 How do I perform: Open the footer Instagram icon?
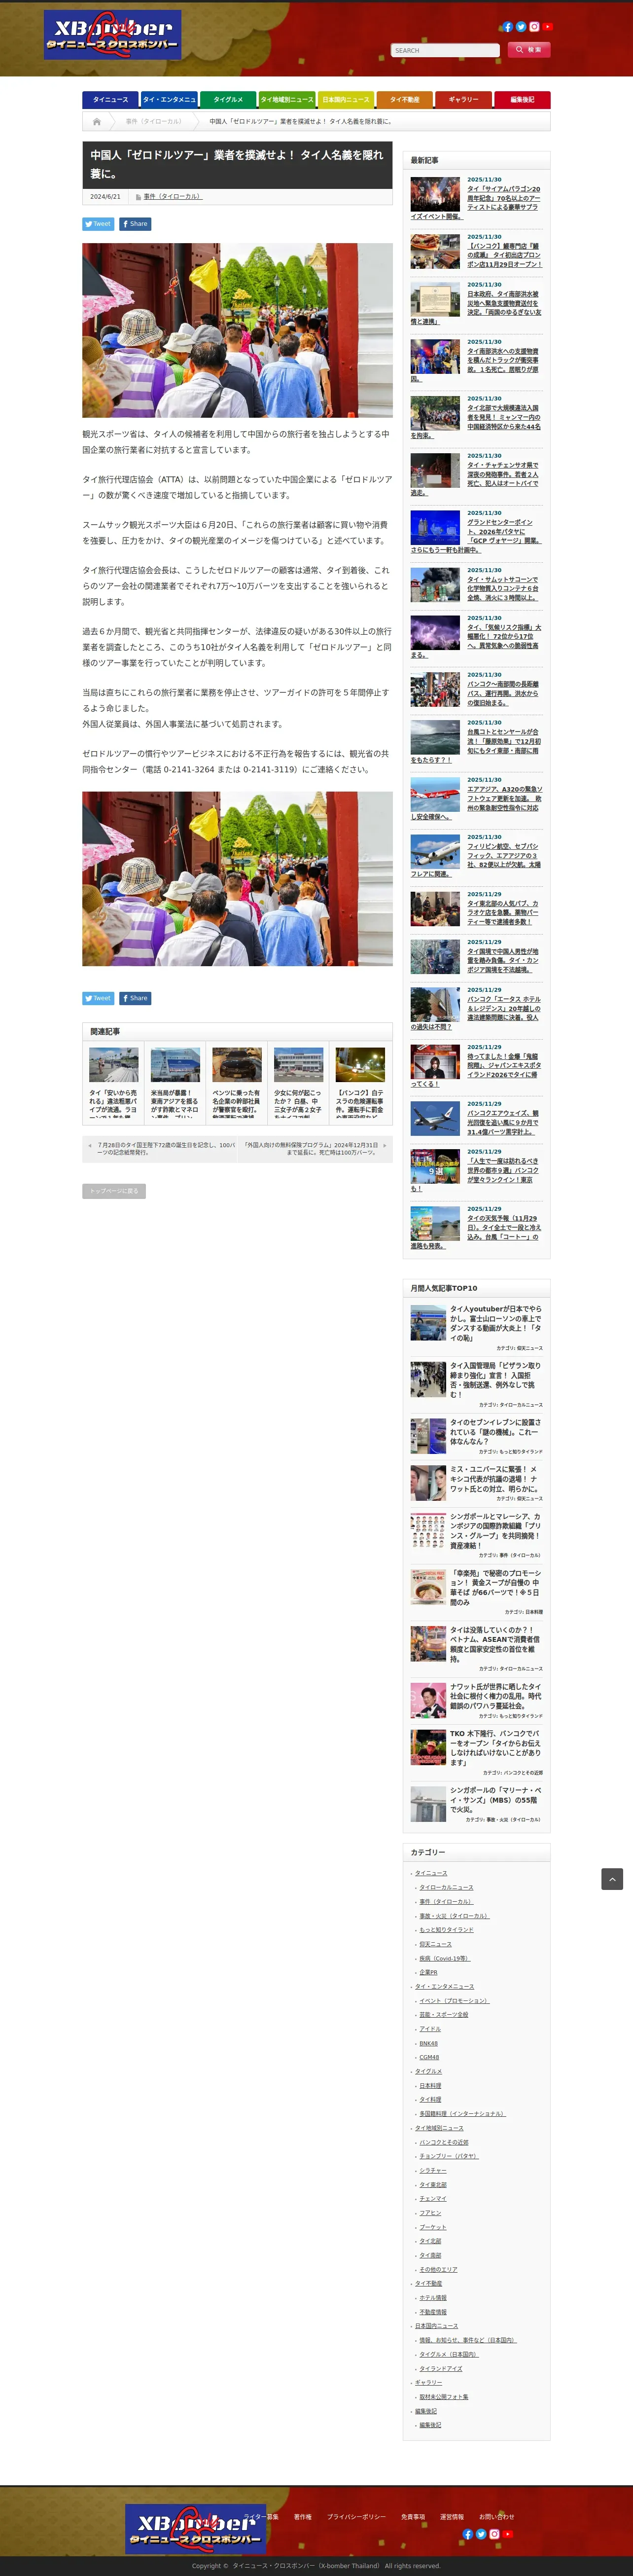[x=494, y=2534]
